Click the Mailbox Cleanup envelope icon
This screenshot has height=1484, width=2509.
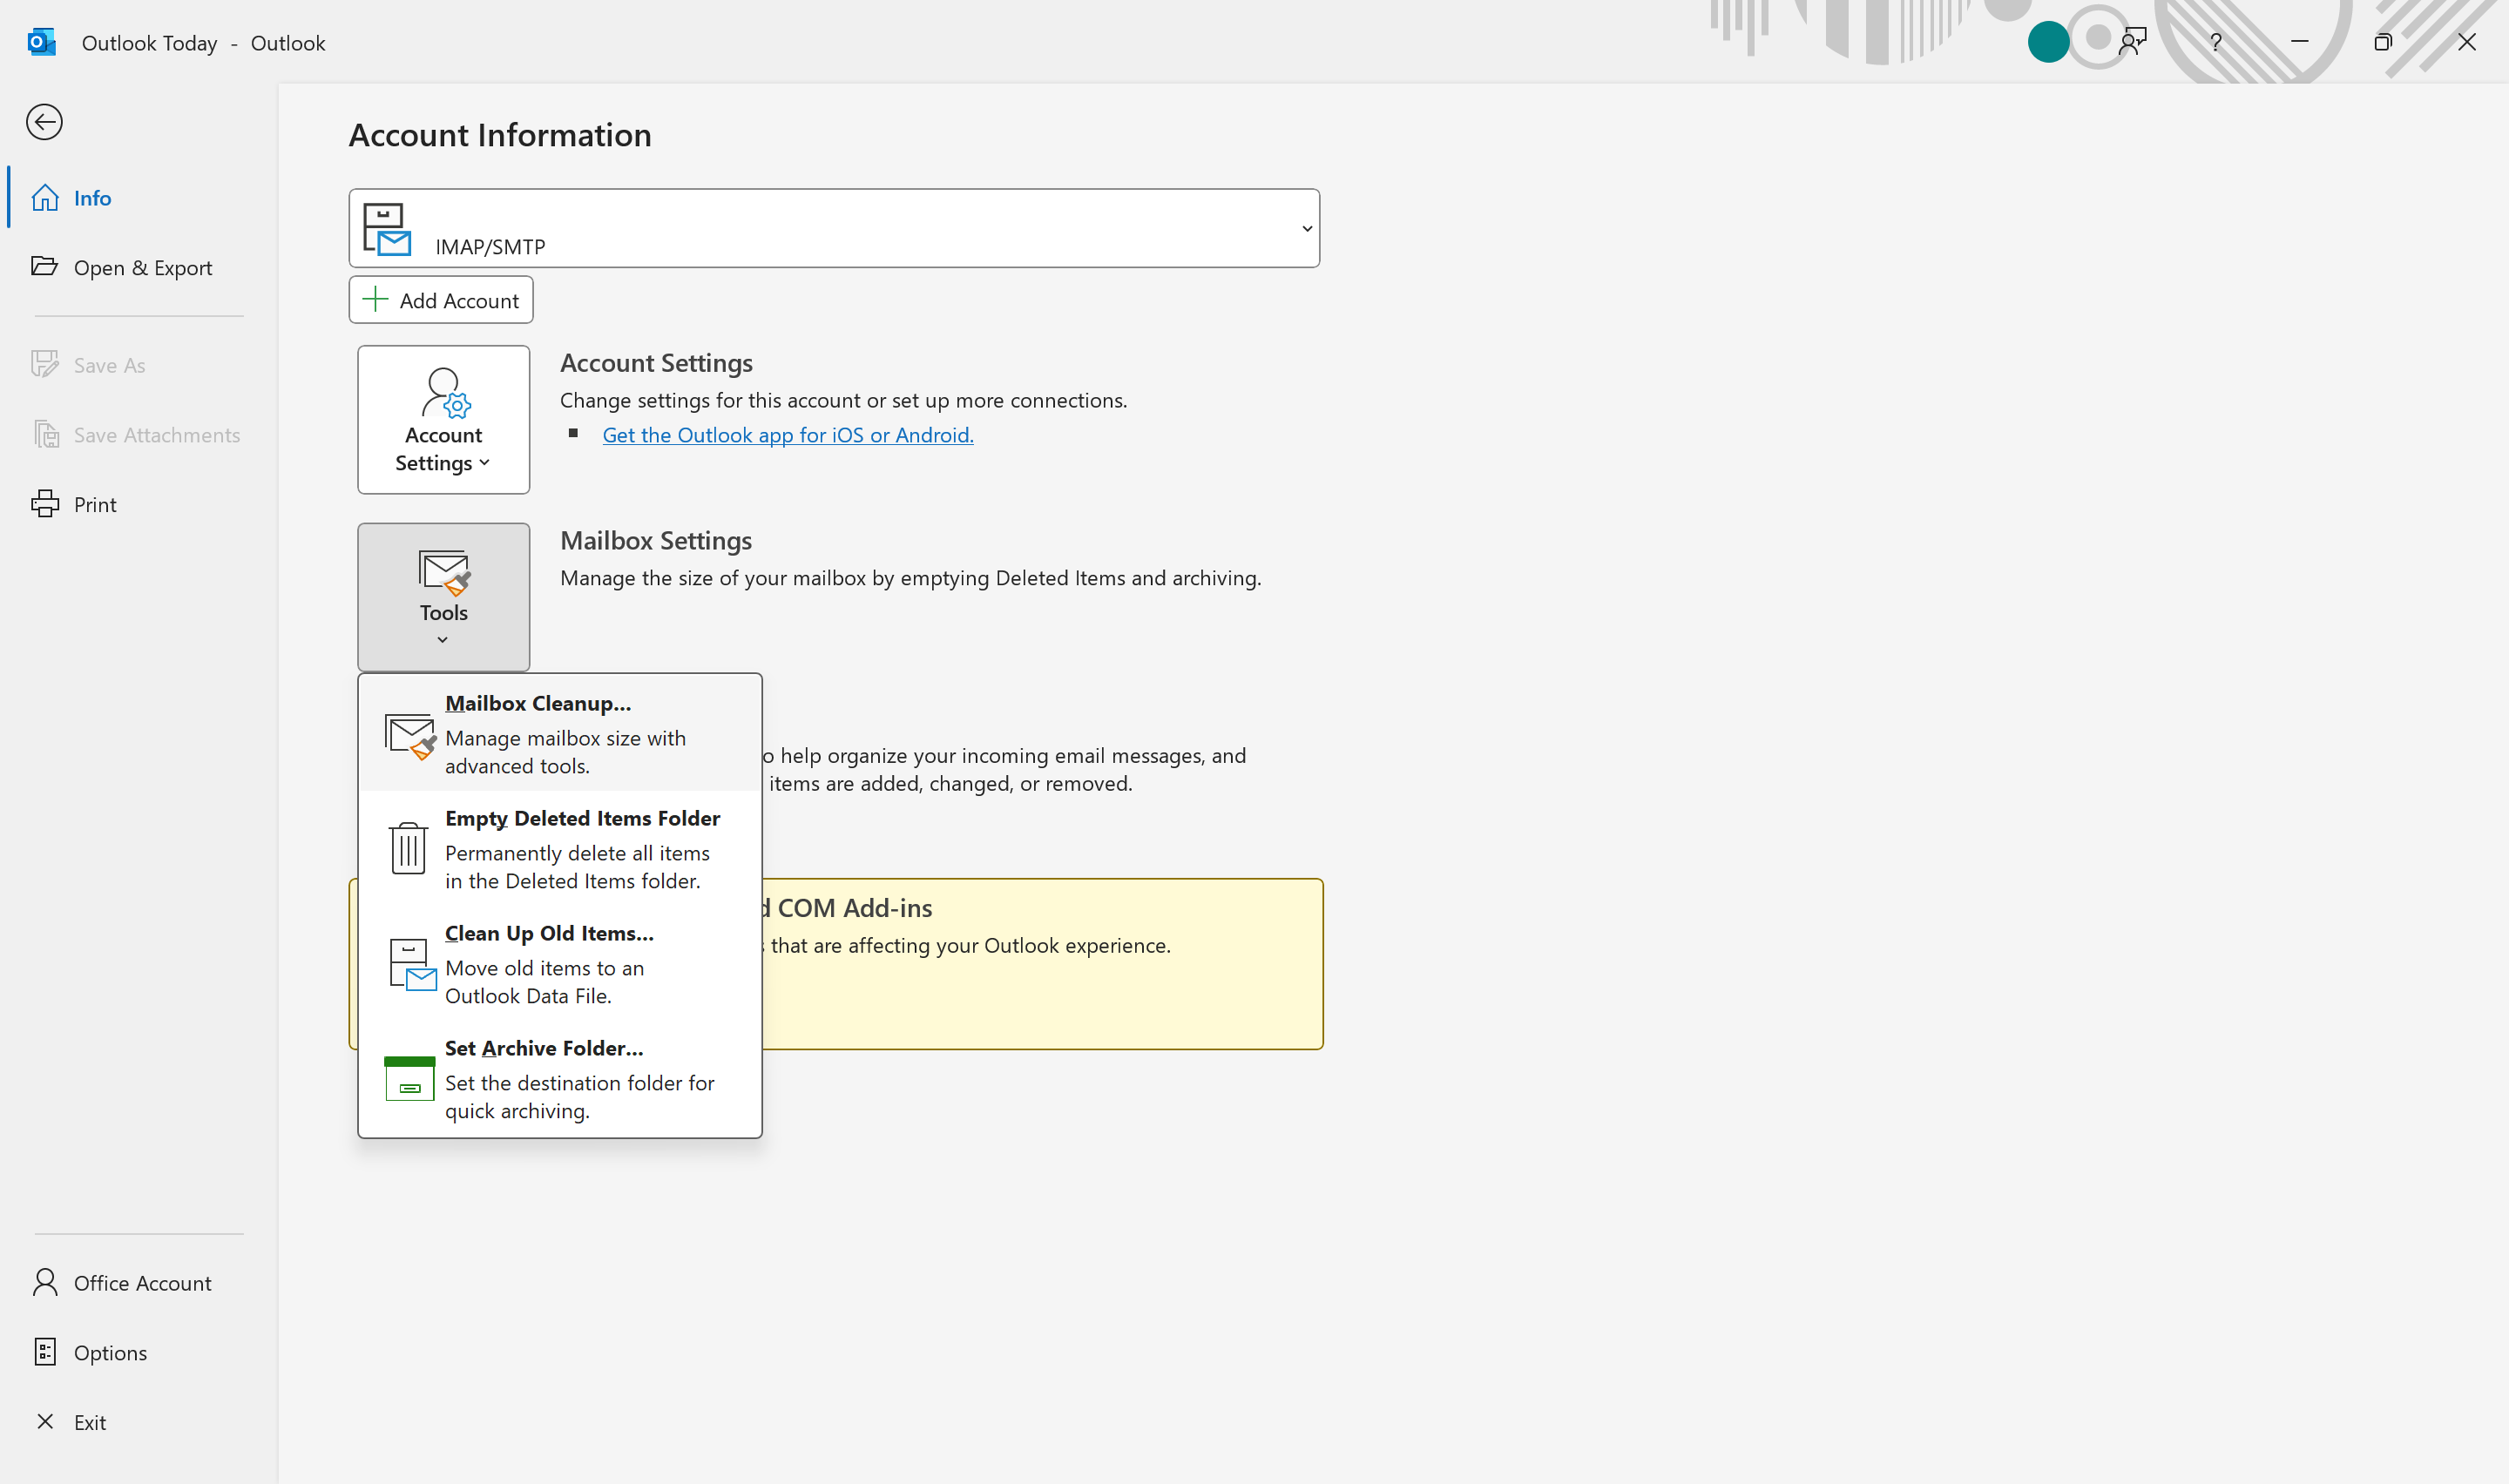(x=410, y=737)
